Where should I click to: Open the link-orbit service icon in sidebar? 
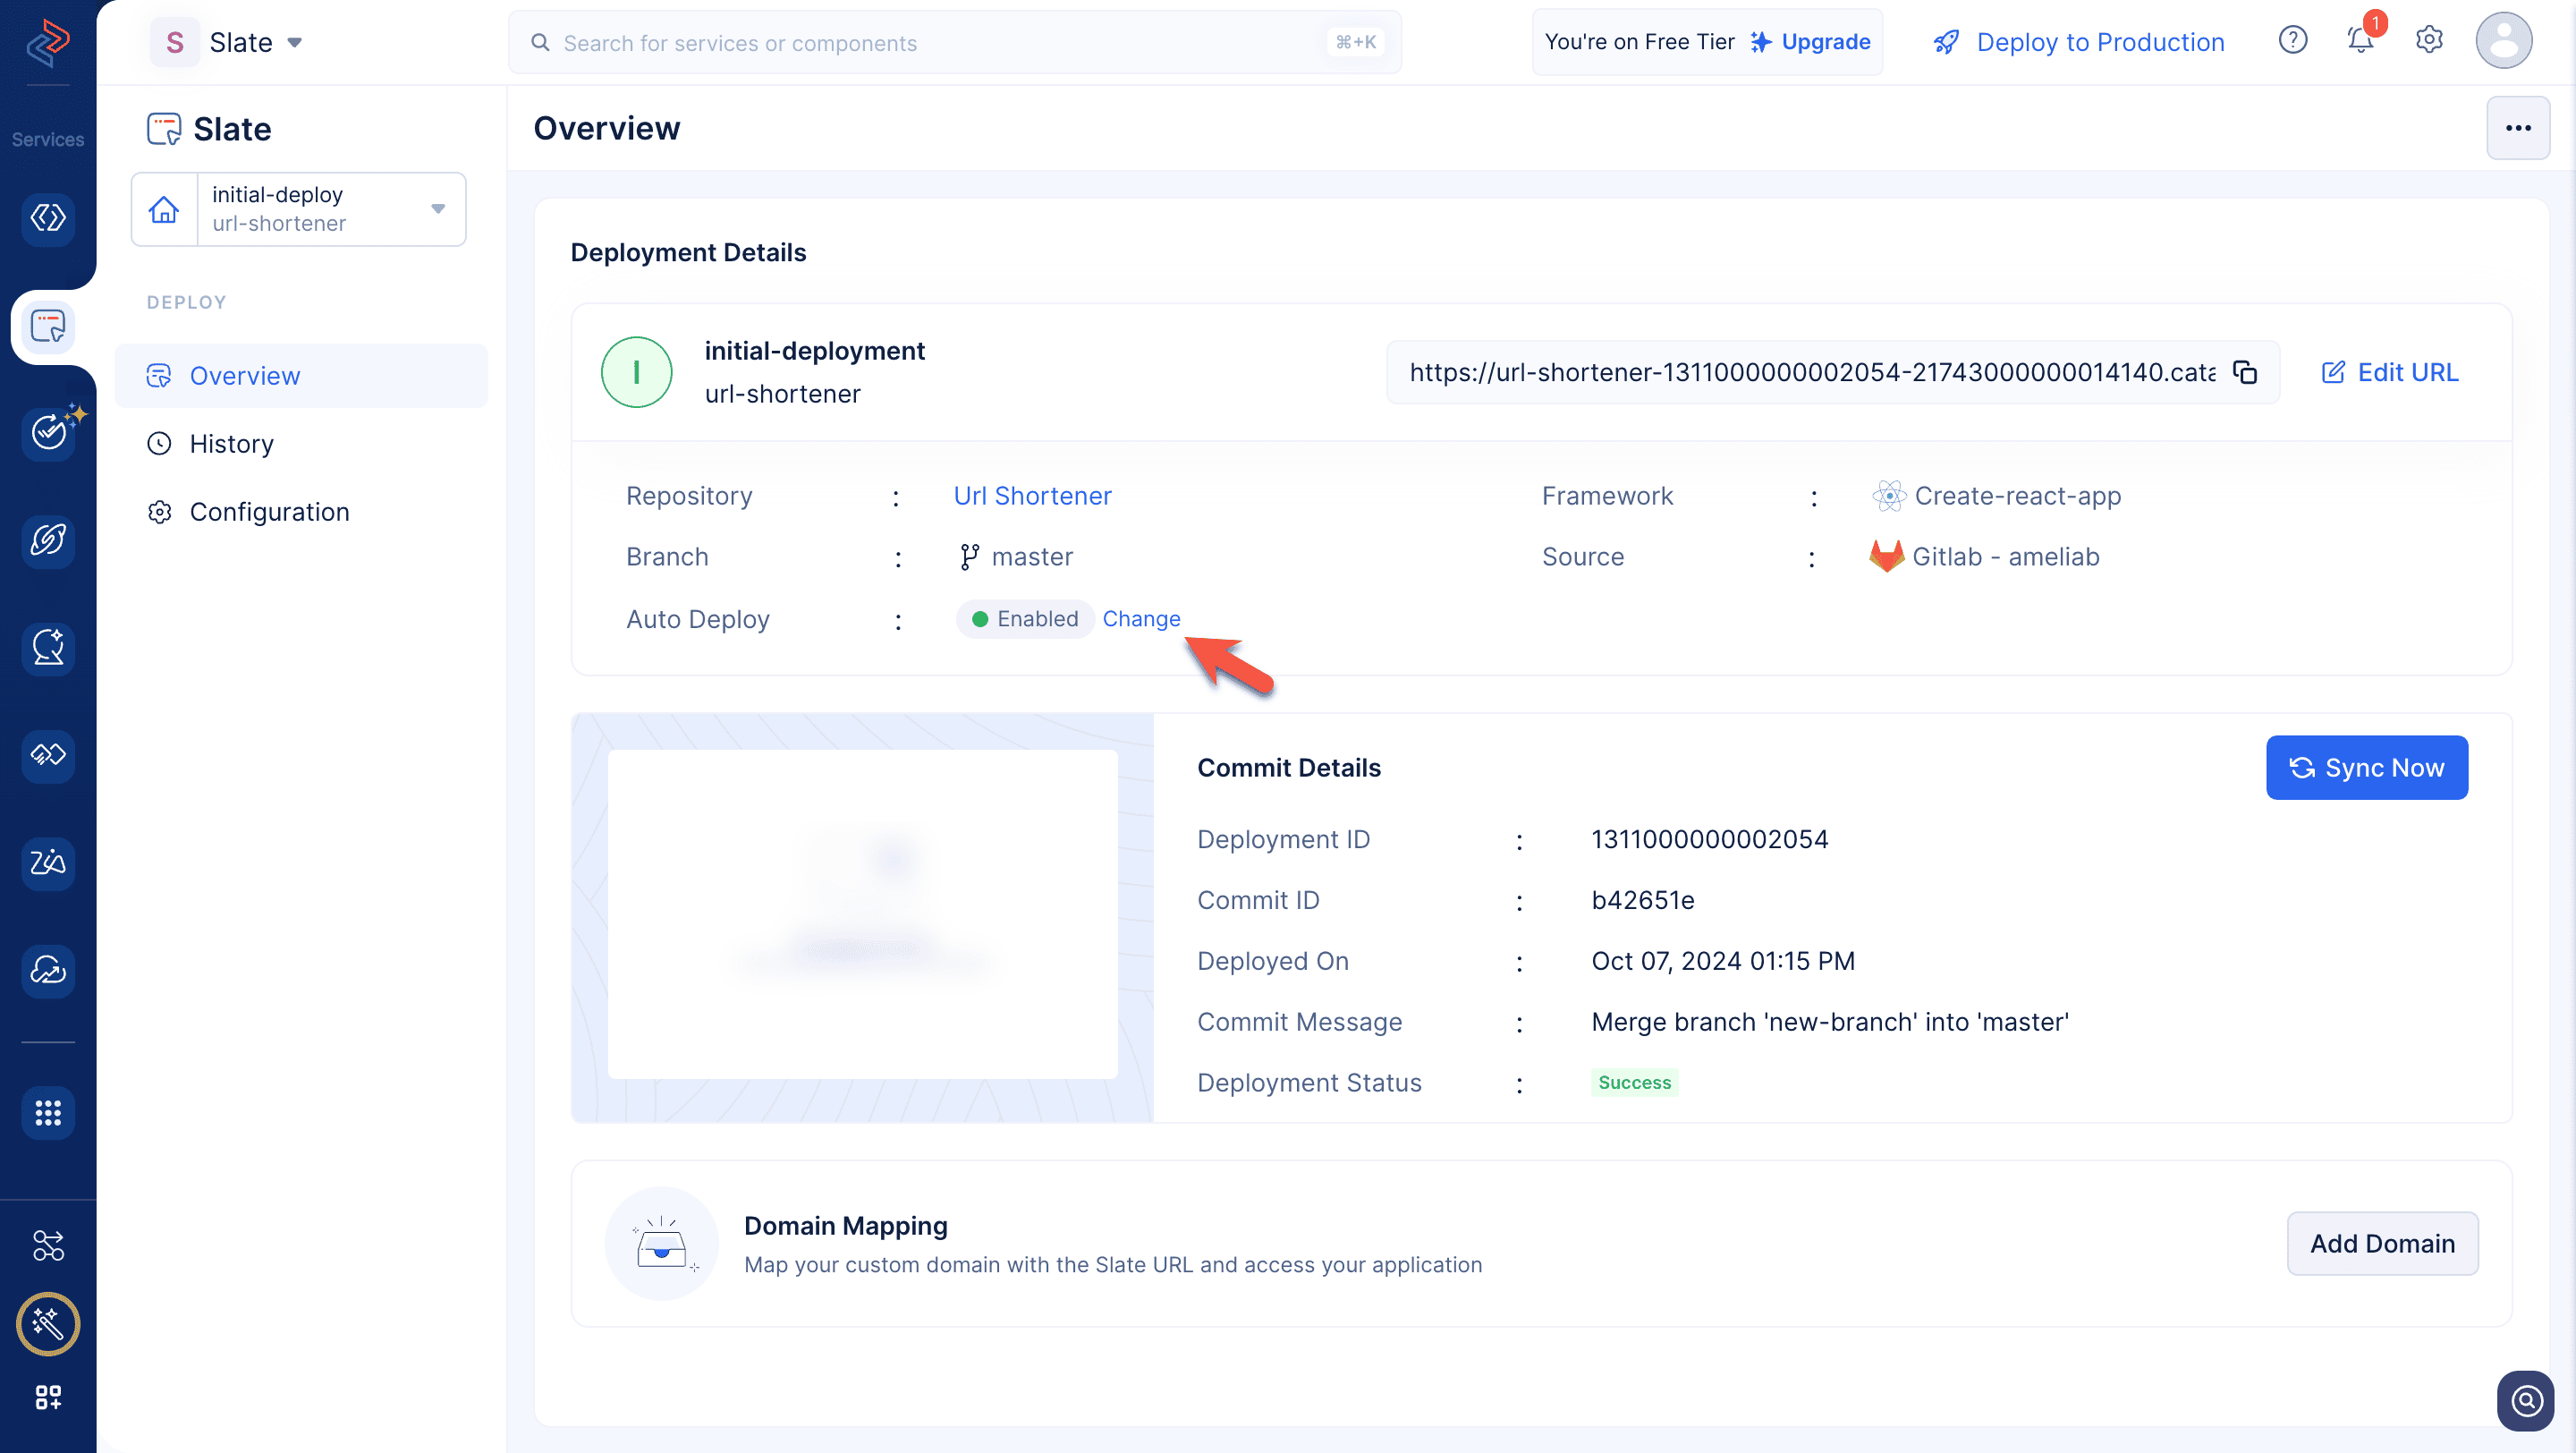[48, 541]
